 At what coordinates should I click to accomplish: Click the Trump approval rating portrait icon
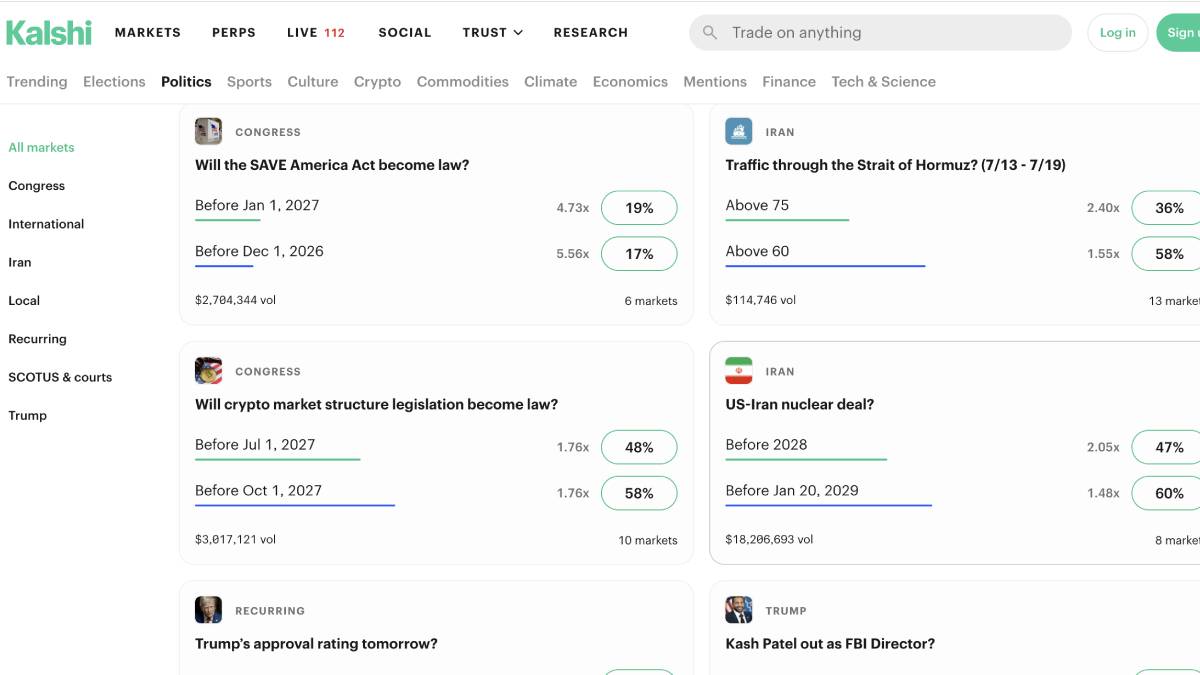click(x=208, y=610)
